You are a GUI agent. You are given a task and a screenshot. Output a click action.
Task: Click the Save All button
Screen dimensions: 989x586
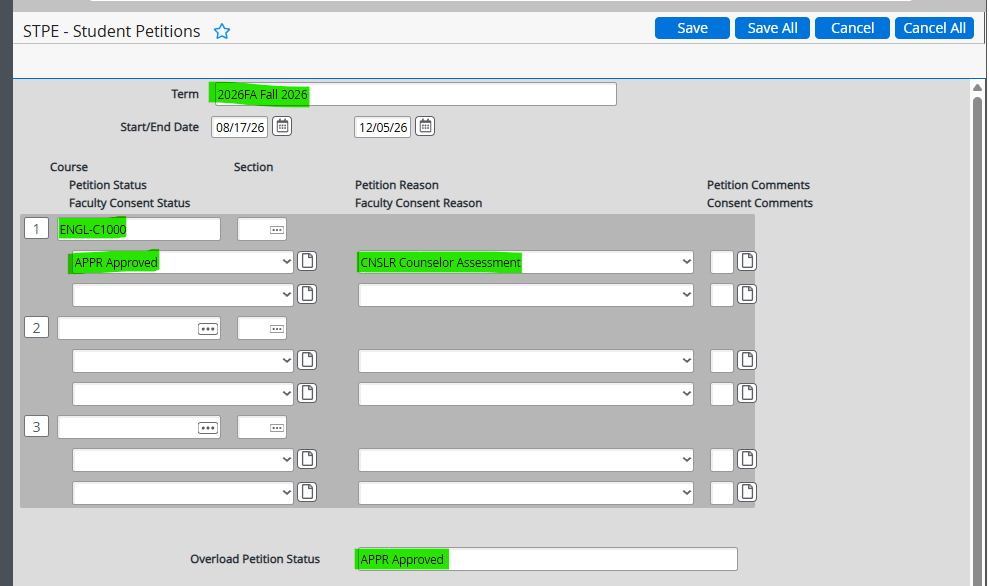click(x=771, y=27)
